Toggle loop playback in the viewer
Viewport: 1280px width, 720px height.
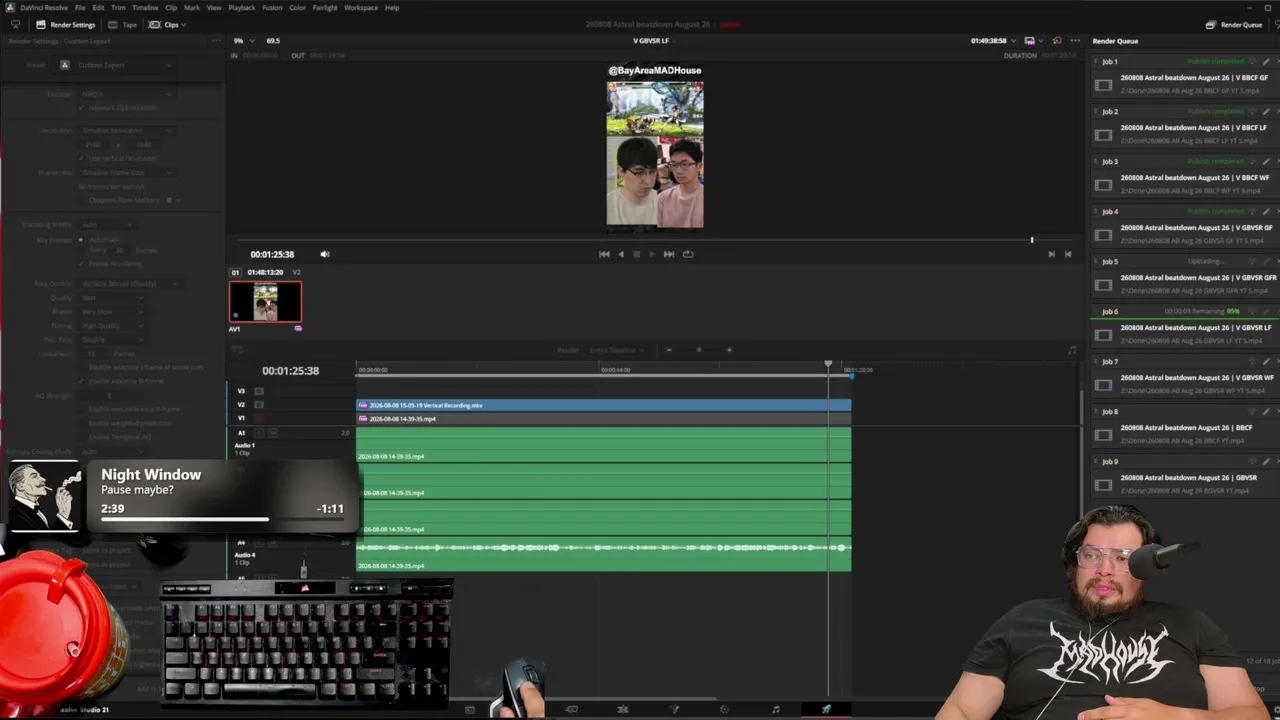[688, 254]
